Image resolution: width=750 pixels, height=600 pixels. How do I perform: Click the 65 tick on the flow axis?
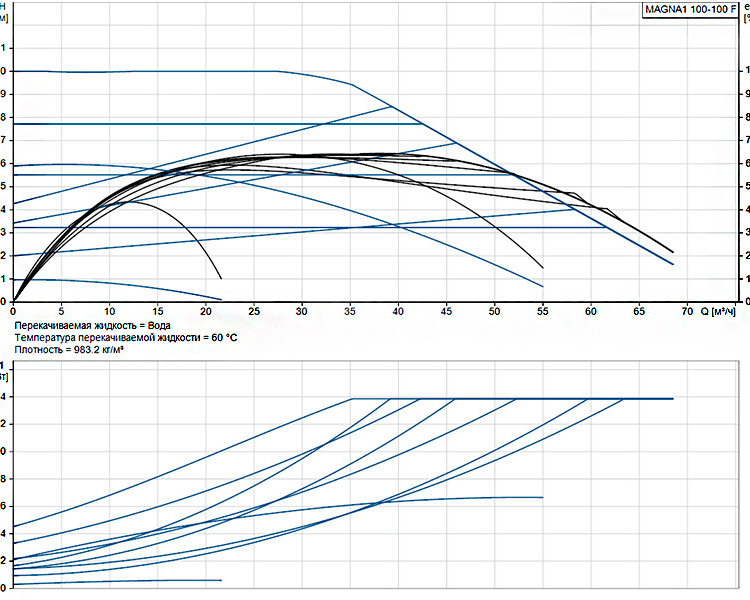639,311
